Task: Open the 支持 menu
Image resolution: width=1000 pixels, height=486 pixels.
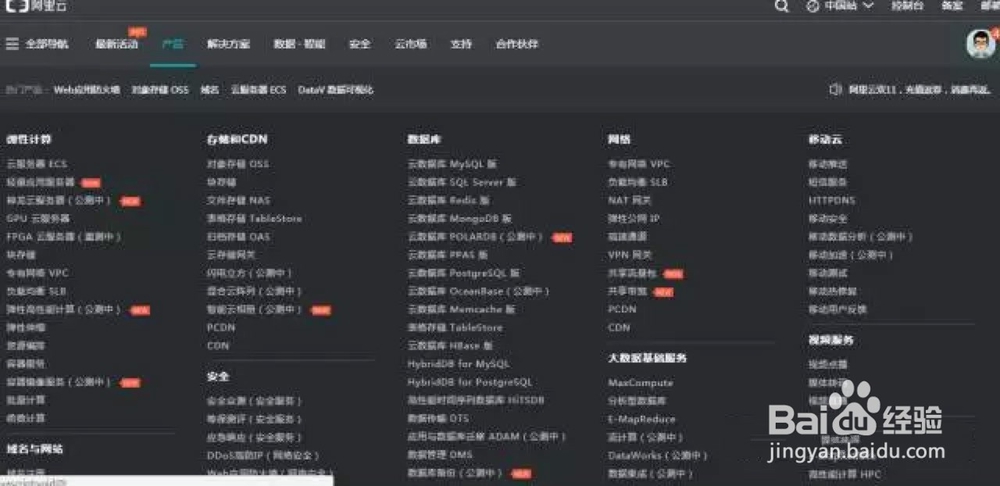Action: (461, 44)
